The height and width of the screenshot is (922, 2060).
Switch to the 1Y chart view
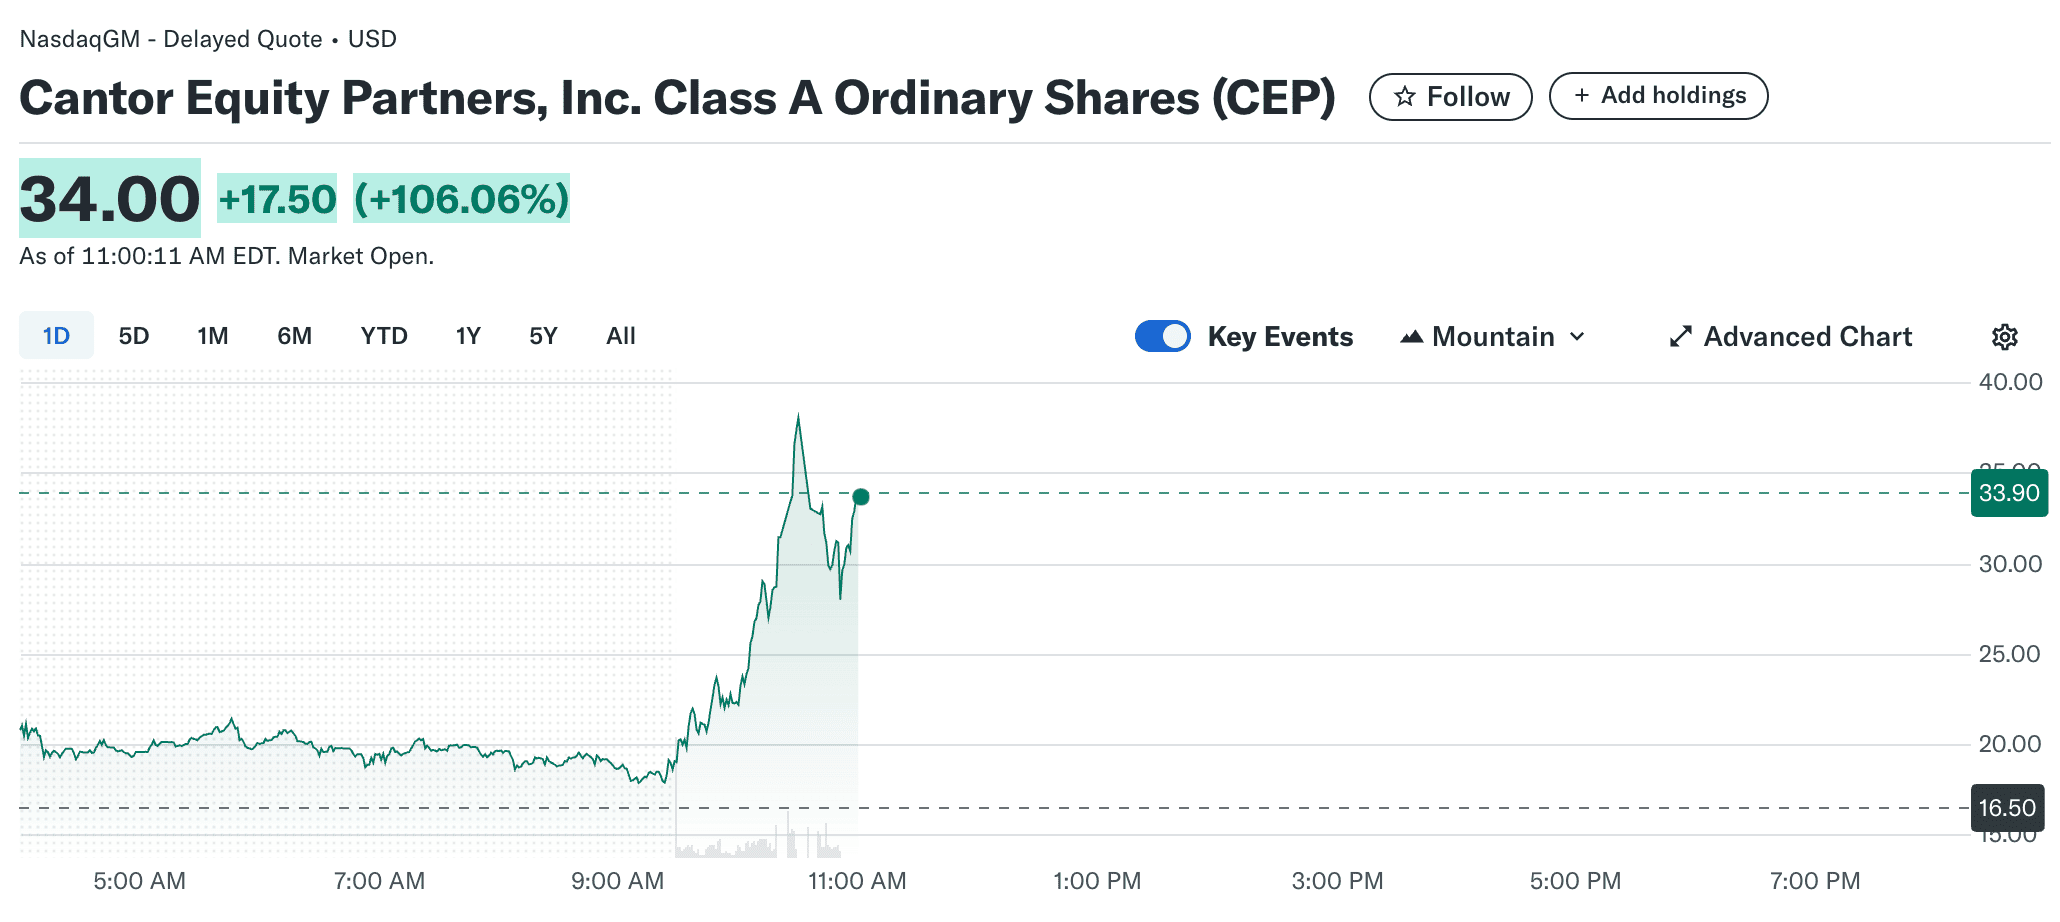click(468, 336)
